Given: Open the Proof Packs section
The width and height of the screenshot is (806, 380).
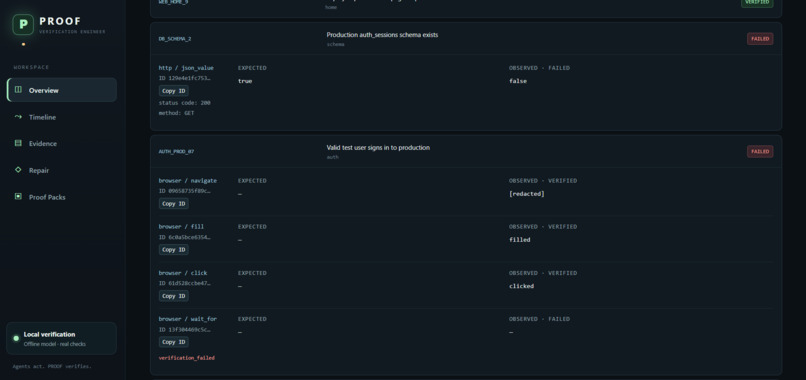Looking at the screenshot, I should (62, 197).
